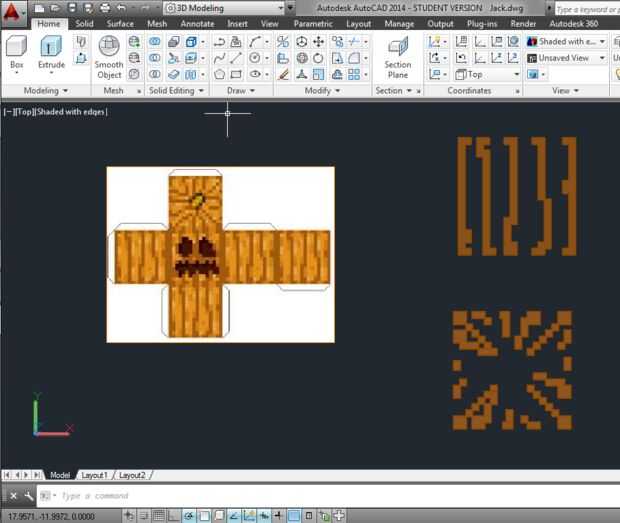
Task: Expand the View panel
Action: coord(565,91)
